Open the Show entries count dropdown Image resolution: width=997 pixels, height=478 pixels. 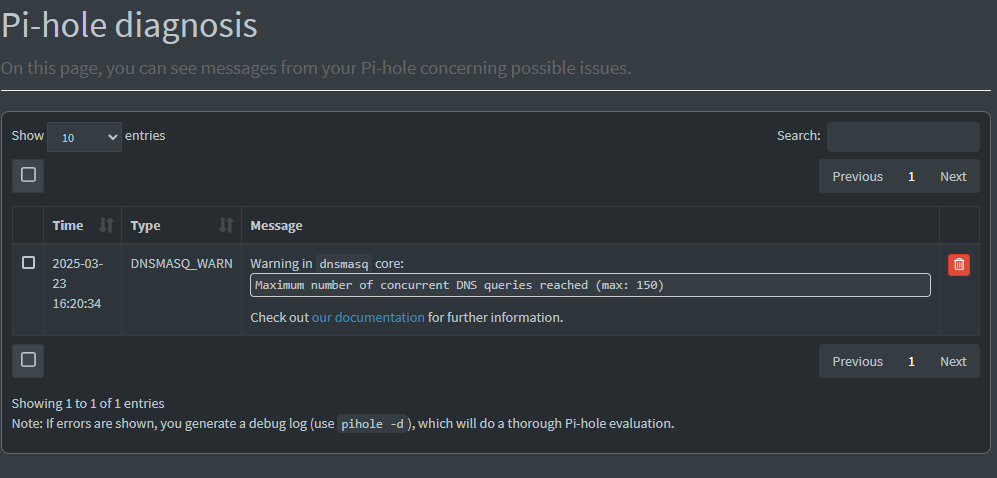(84, 137)
